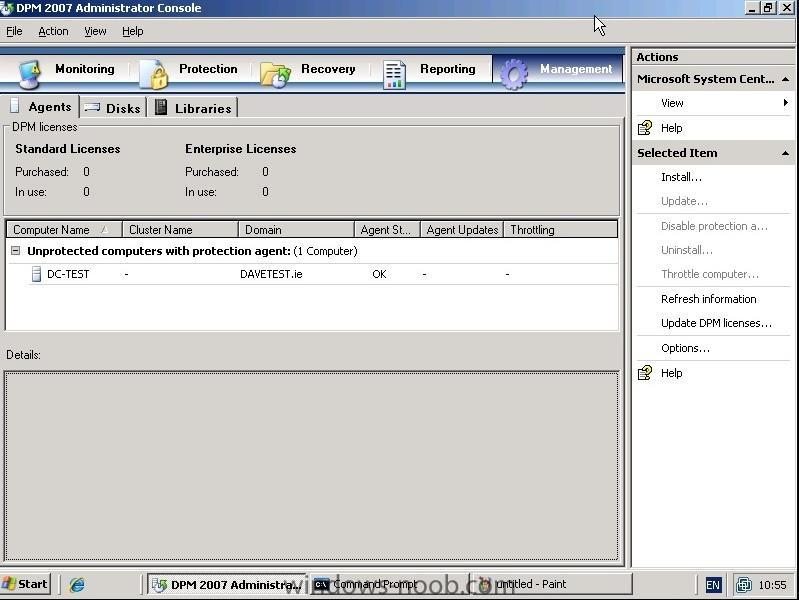Click the 10:55 clock in the system tray

(x=772, y=585)
